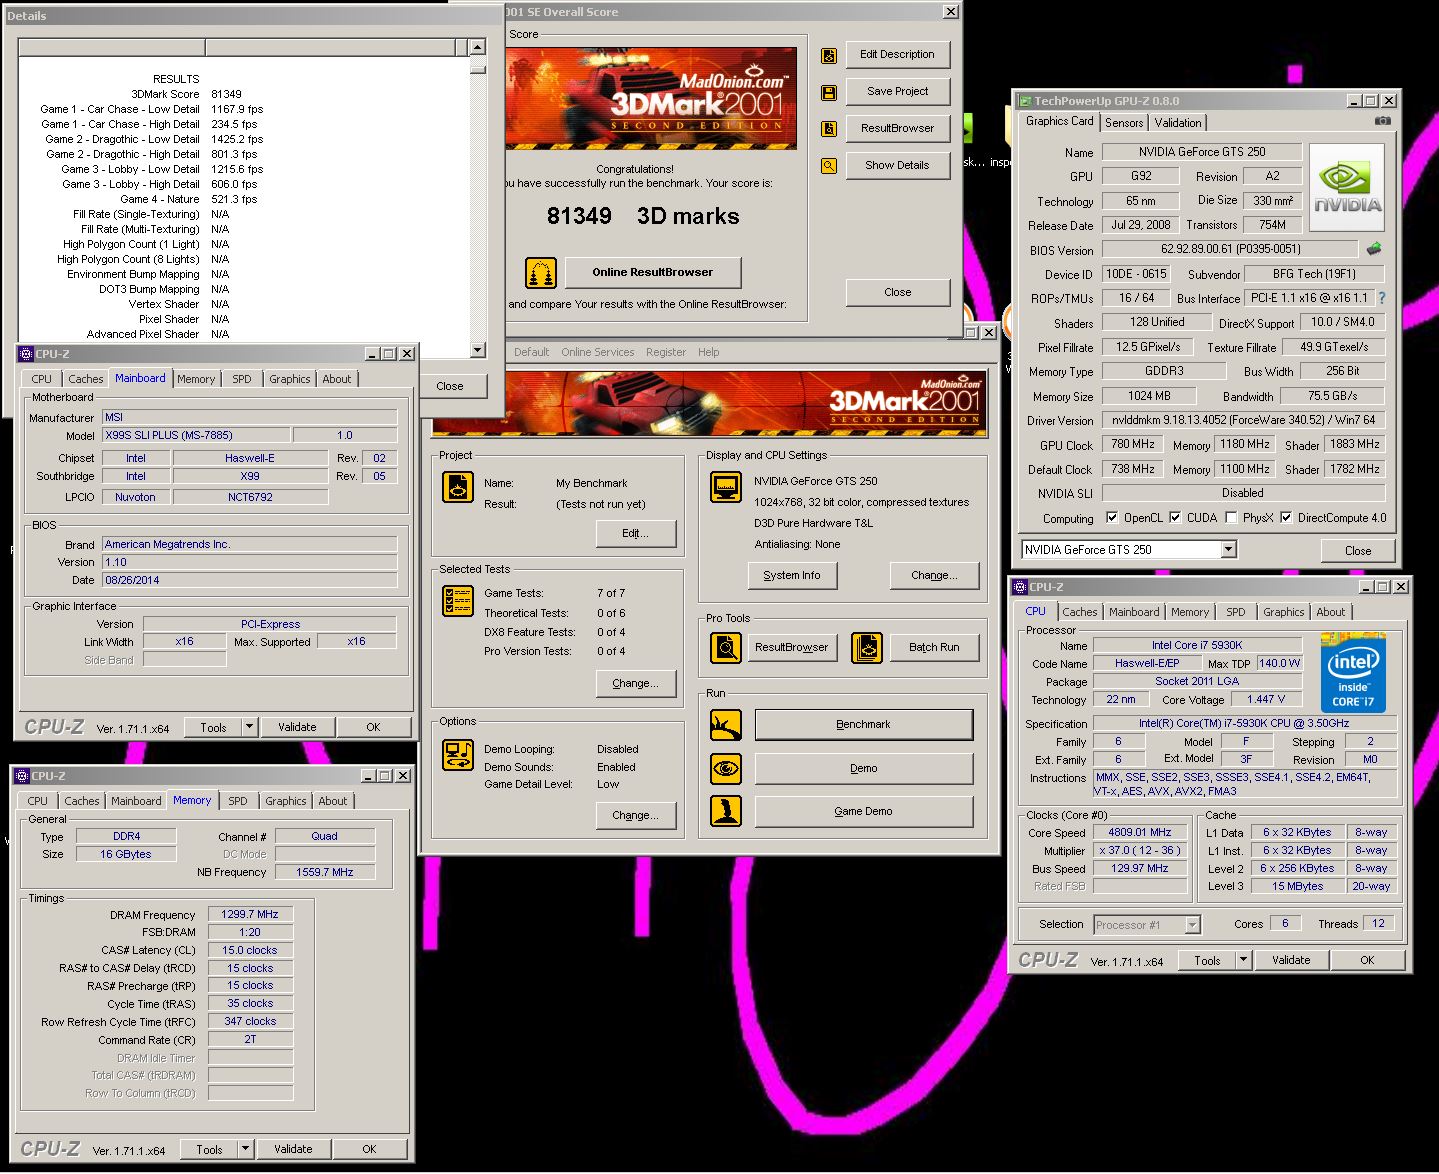Toggle the PhysX checkbox in GPU-Z
Viewport: 1439px width, 1174px height.
tap(1231, 518)
